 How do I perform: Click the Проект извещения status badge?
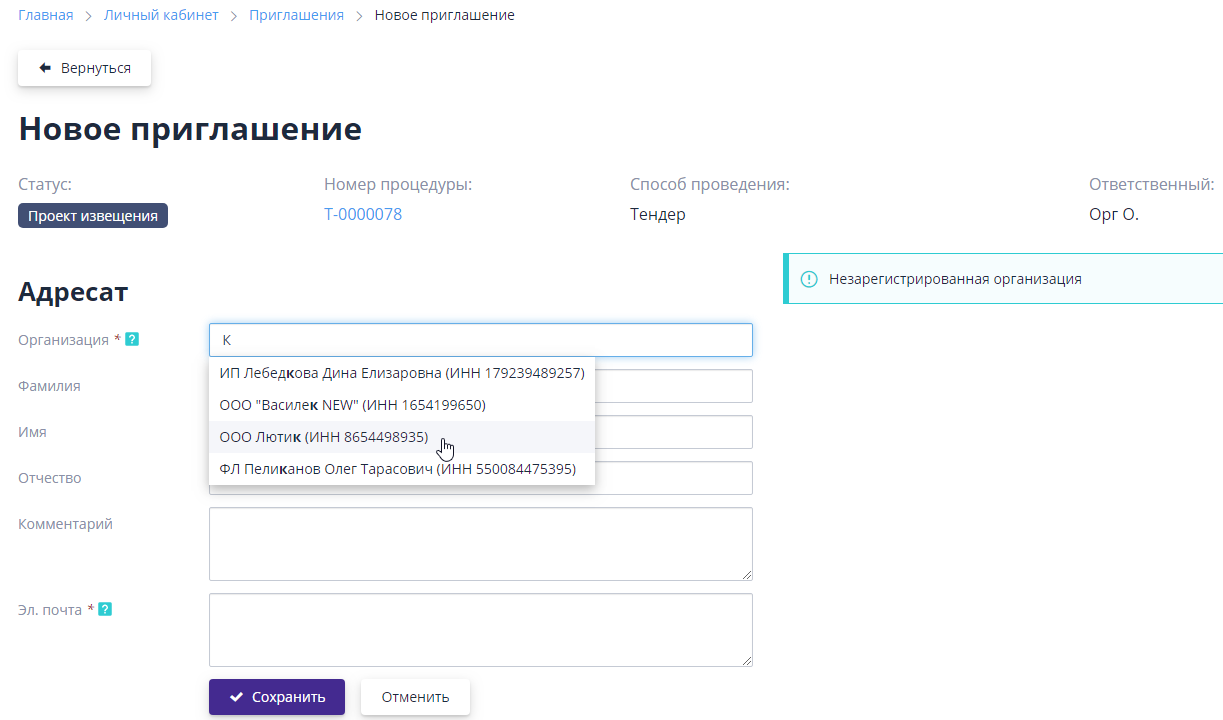[92, 215]
